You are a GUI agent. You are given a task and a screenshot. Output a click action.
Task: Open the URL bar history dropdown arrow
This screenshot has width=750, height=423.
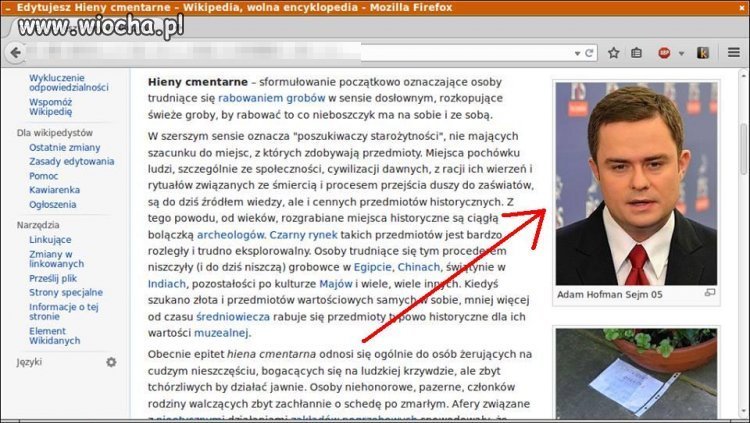[577, 54]
